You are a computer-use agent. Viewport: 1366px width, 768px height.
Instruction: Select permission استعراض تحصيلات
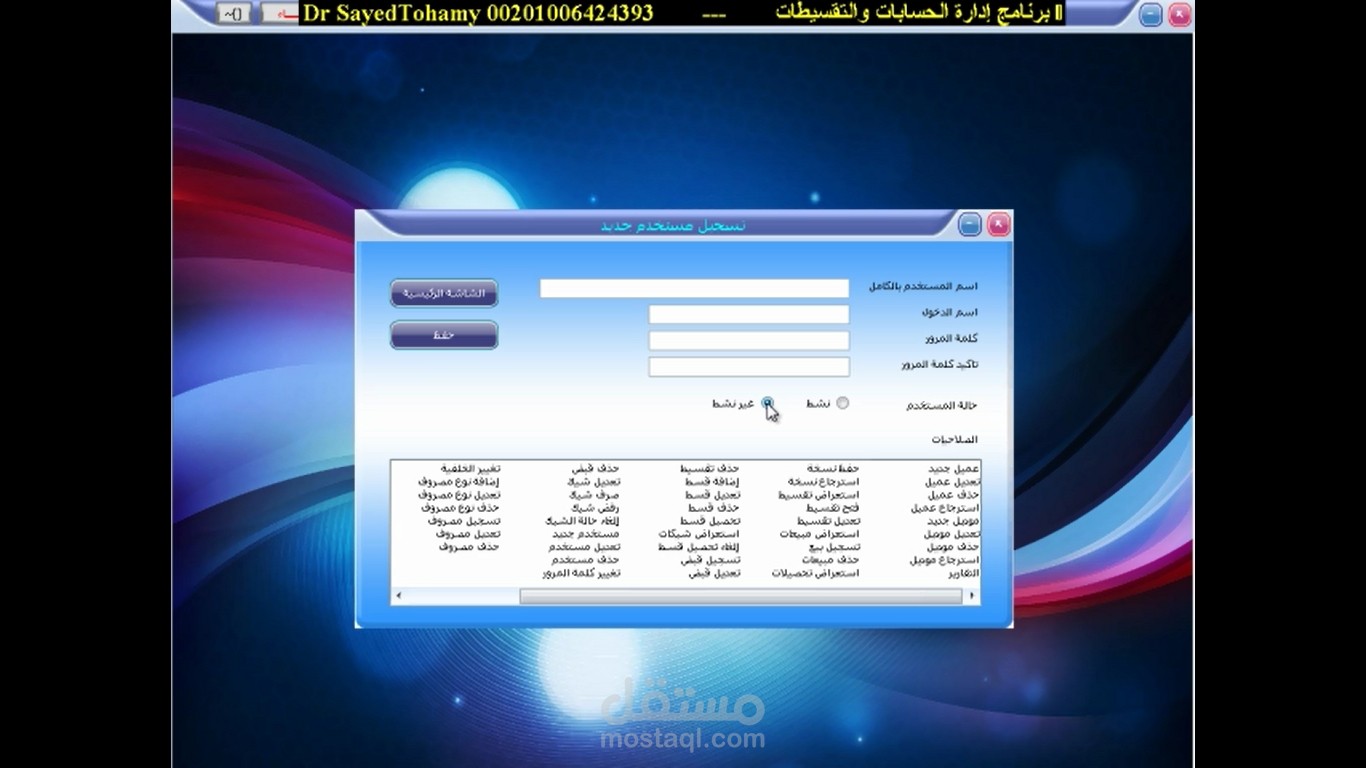816,573
